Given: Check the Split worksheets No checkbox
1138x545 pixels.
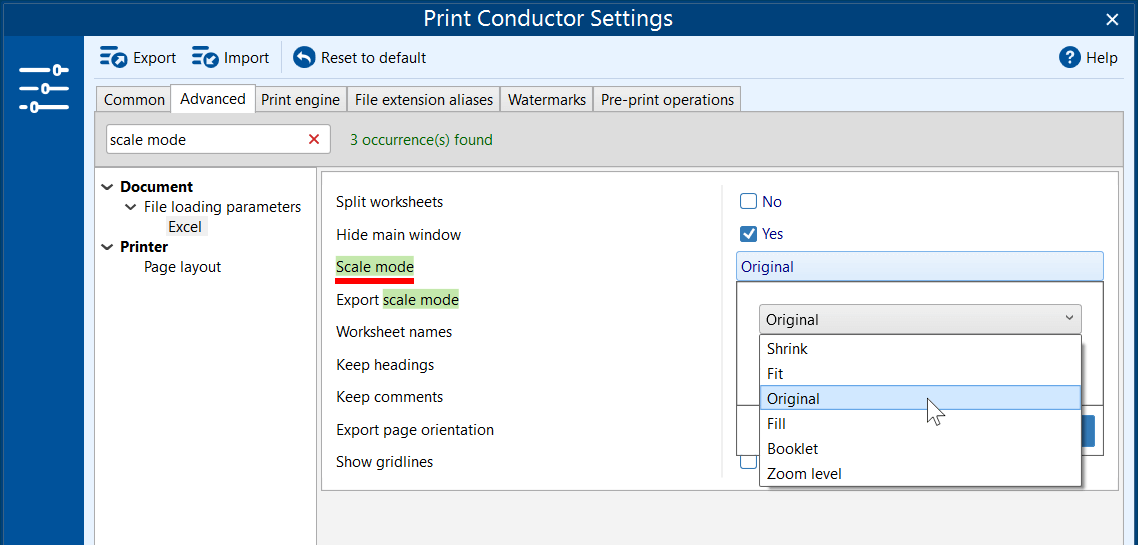Looking at the screenshot, I should point(748,202).
